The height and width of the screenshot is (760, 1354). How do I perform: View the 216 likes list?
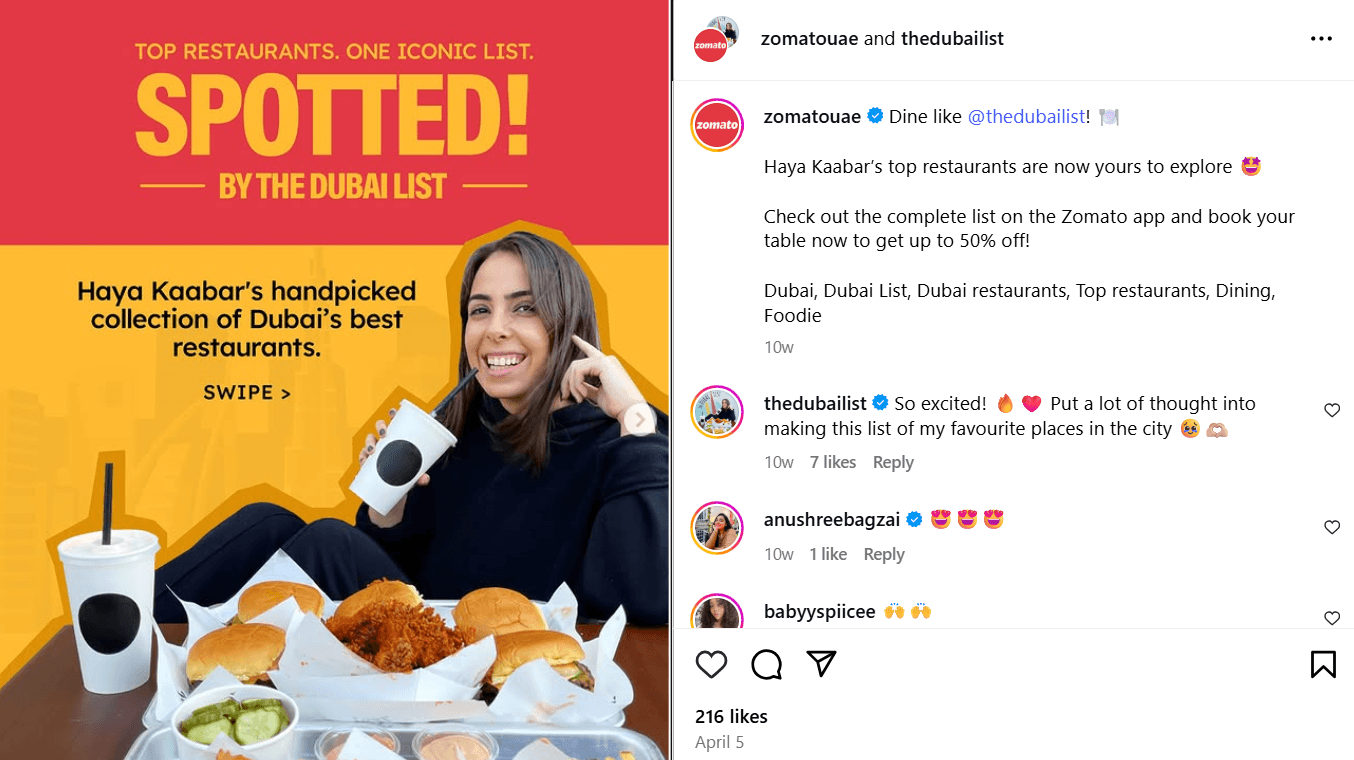click(x=731, y=716)
